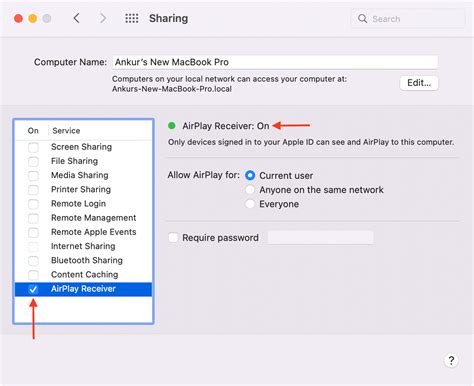Click the magnifying glass search icon
474x386 pixels.
362,19
